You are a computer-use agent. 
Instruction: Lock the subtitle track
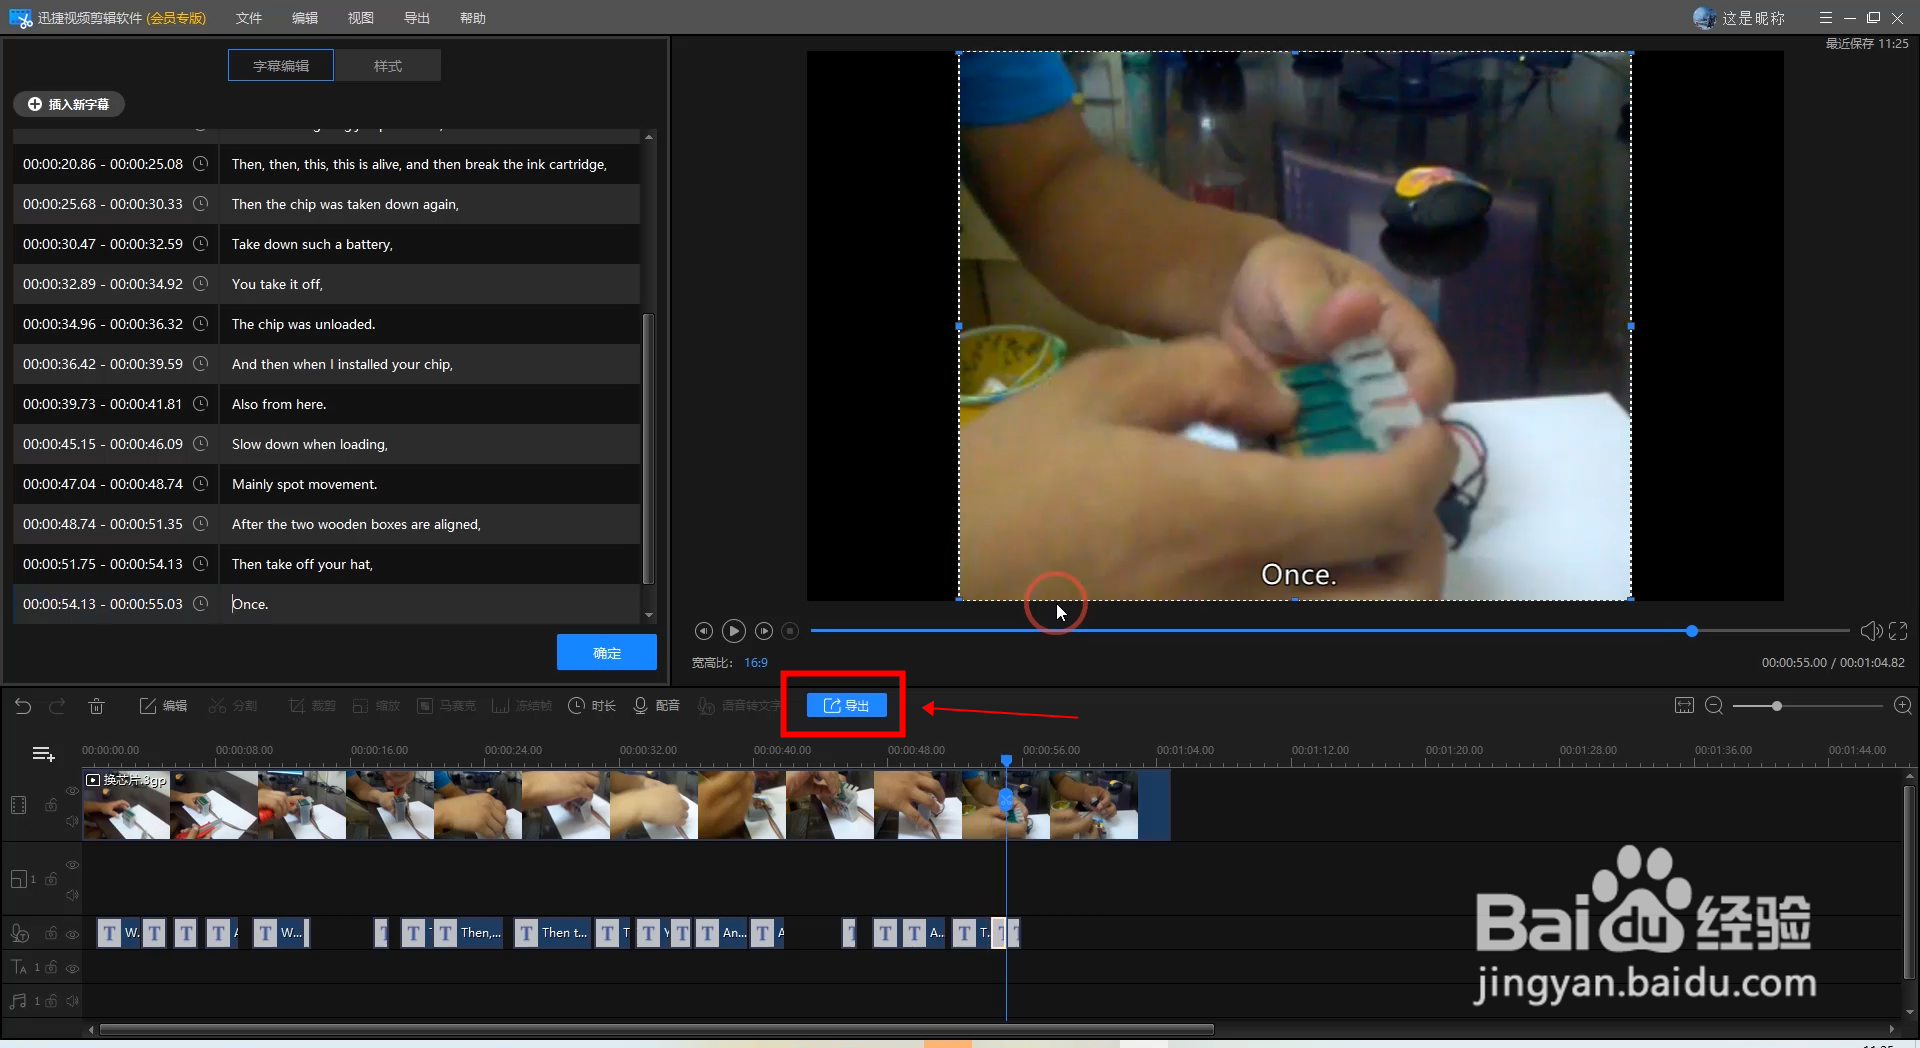point(51,934)
